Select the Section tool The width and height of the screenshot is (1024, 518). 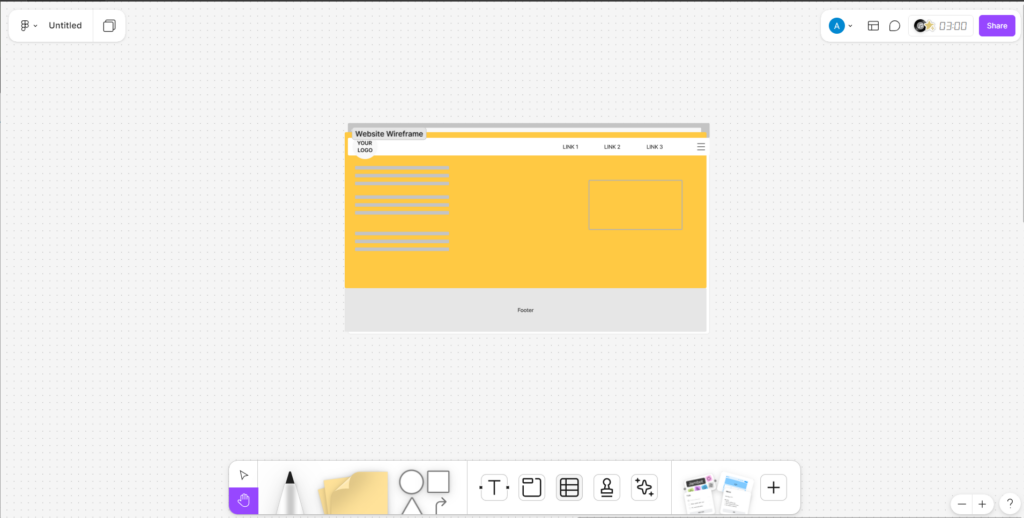tap(532, 487)
